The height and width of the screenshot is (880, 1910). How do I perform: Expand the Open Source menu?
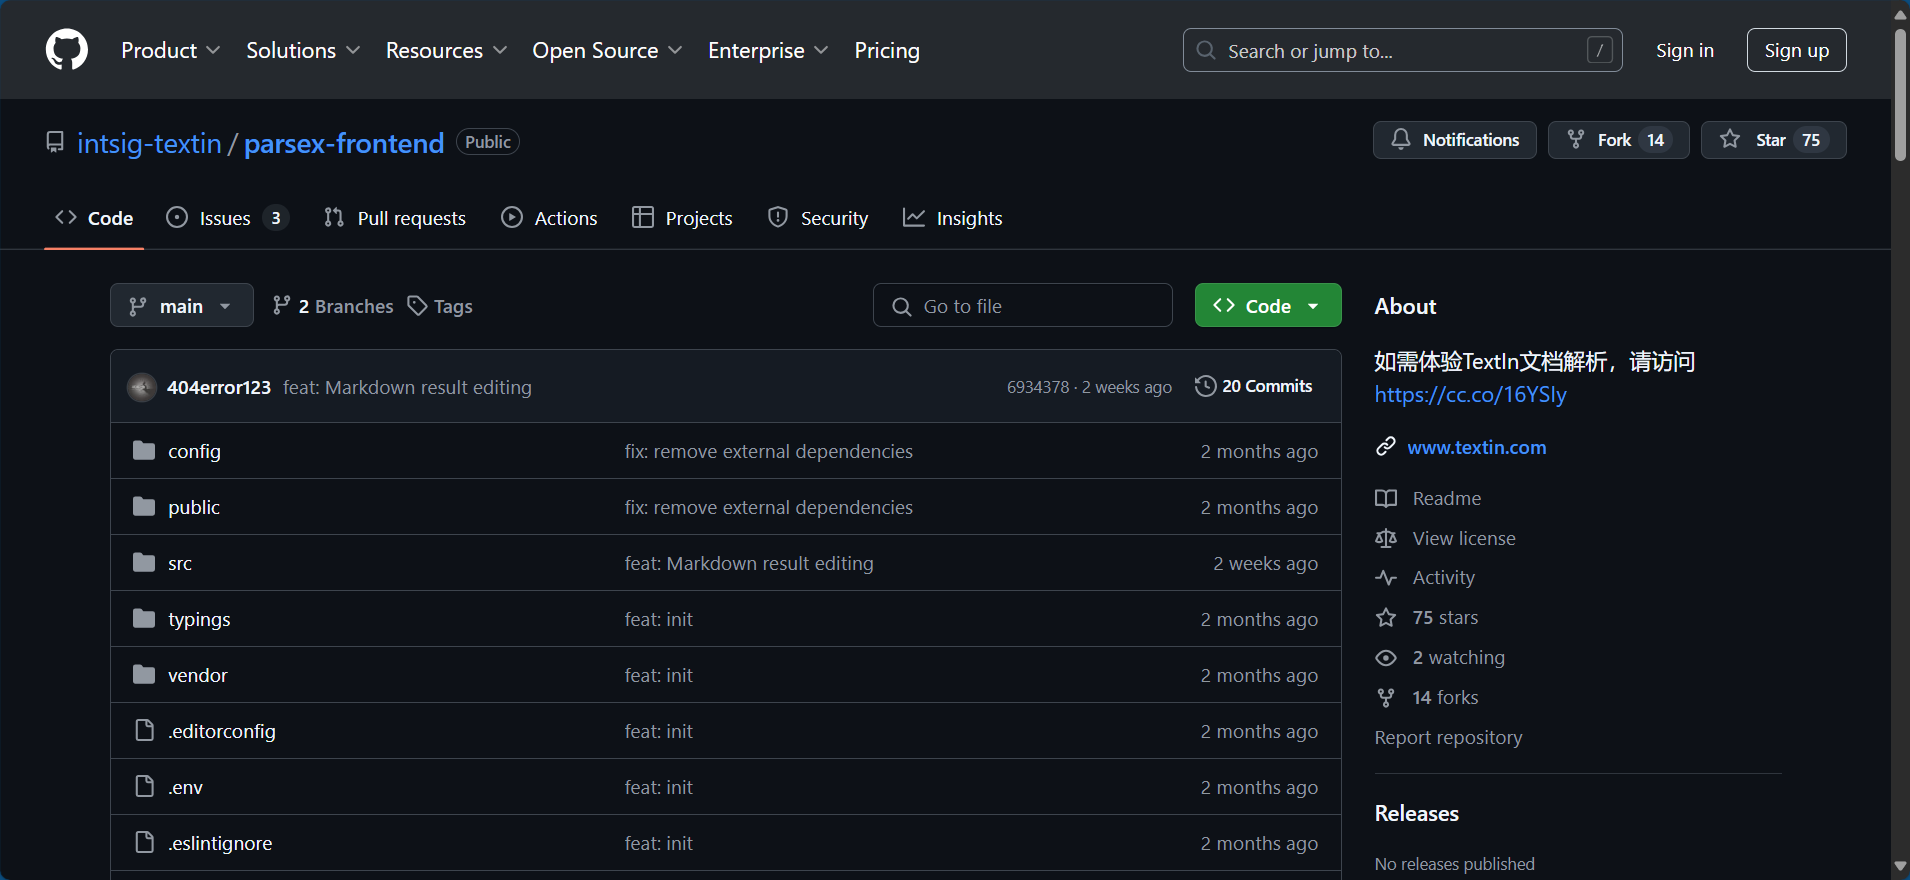click(606, 50)
